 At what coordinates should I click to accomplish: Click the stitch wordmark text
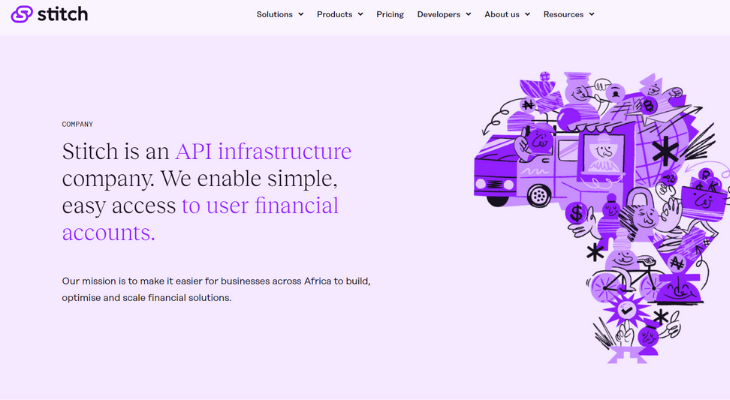(x=62, y=14)
